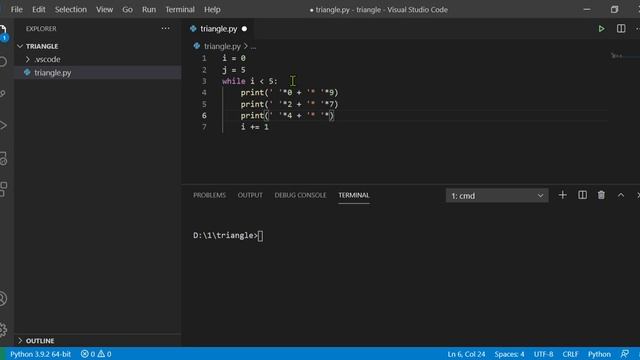Create a new terminal with plus icon
This screenshot has width=640, height=360.
click(x=562, y=195)
